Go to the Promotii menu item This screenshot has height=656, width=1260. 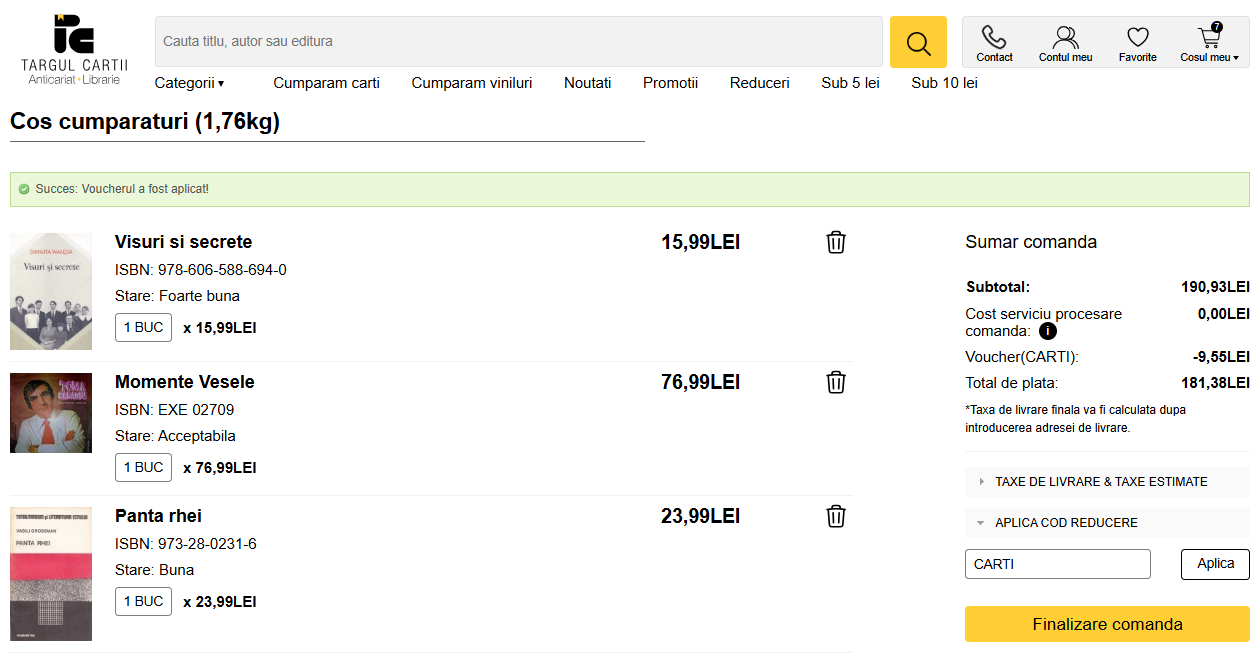pyautogui.click(x=670, y=83)
